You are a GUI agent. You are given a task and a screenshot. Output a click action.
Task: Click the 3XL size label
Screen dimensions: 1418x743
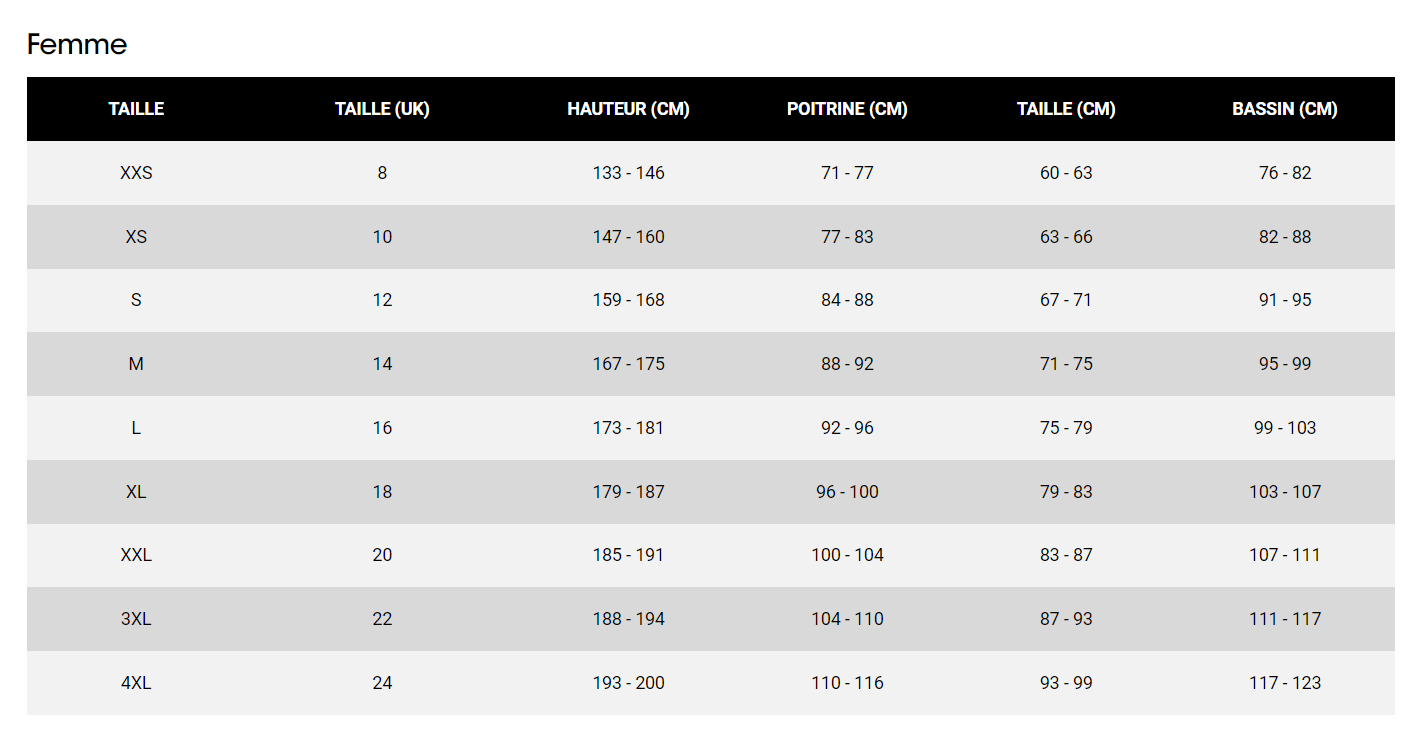tap(136, 619)
